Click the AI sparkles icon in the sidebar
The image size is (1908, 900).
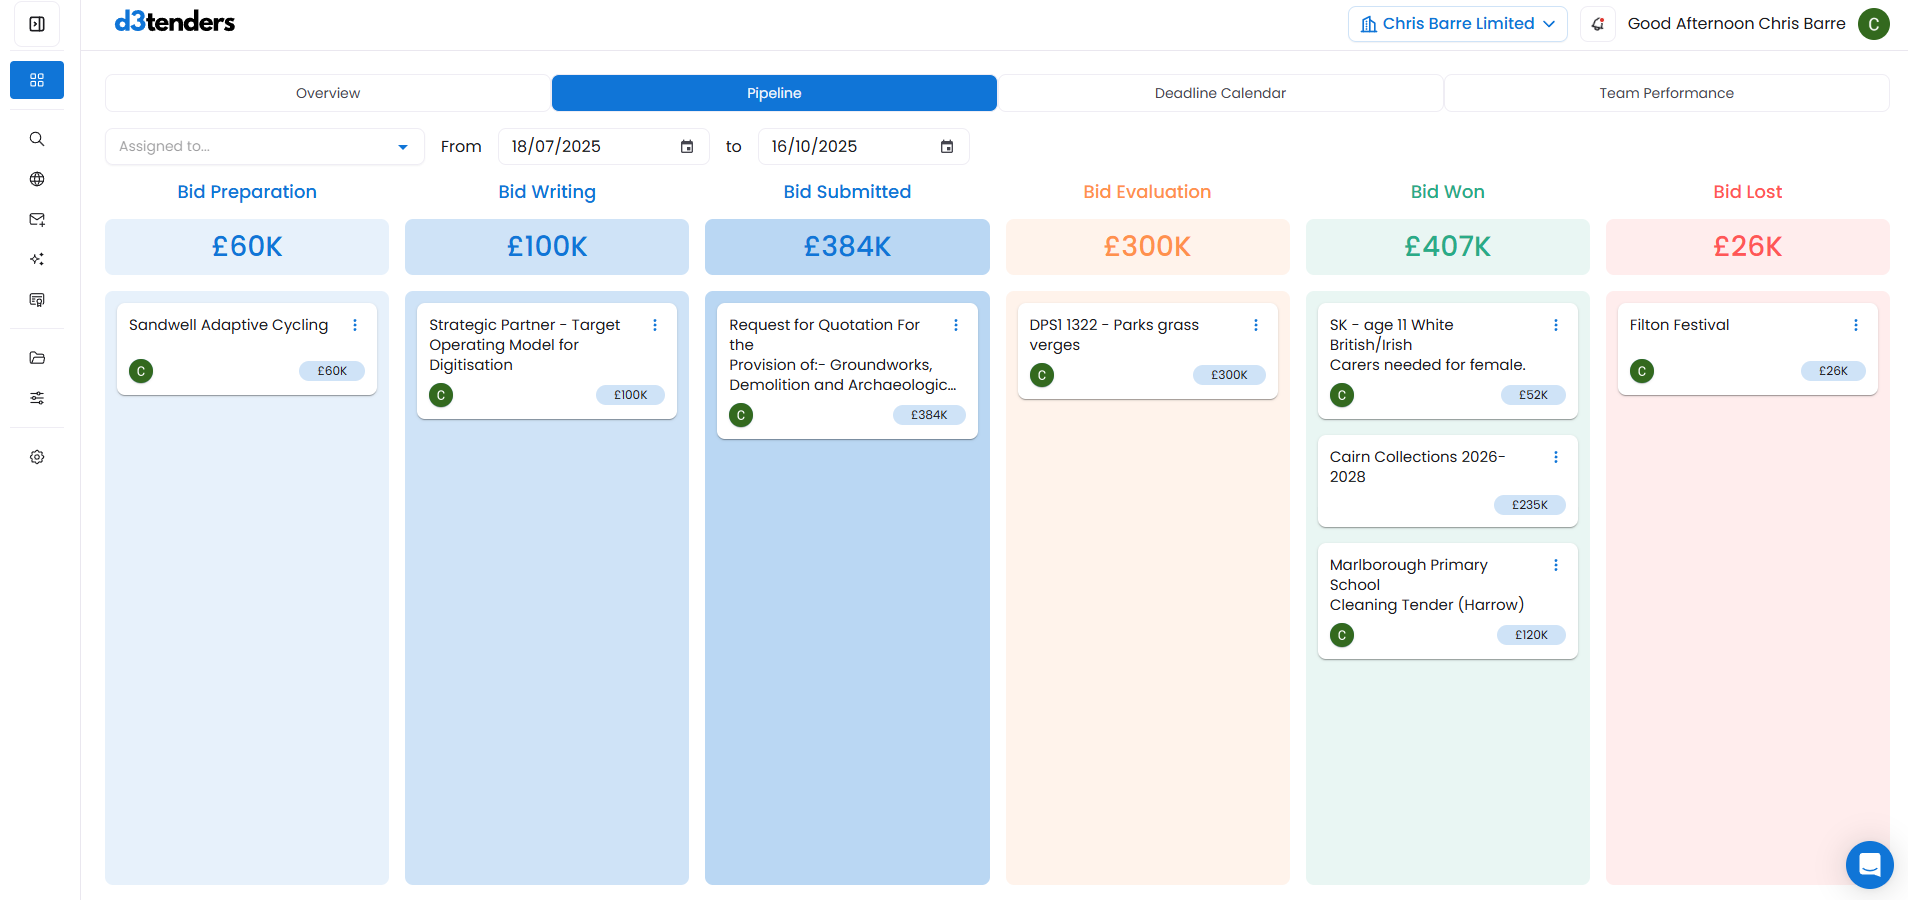37,259
